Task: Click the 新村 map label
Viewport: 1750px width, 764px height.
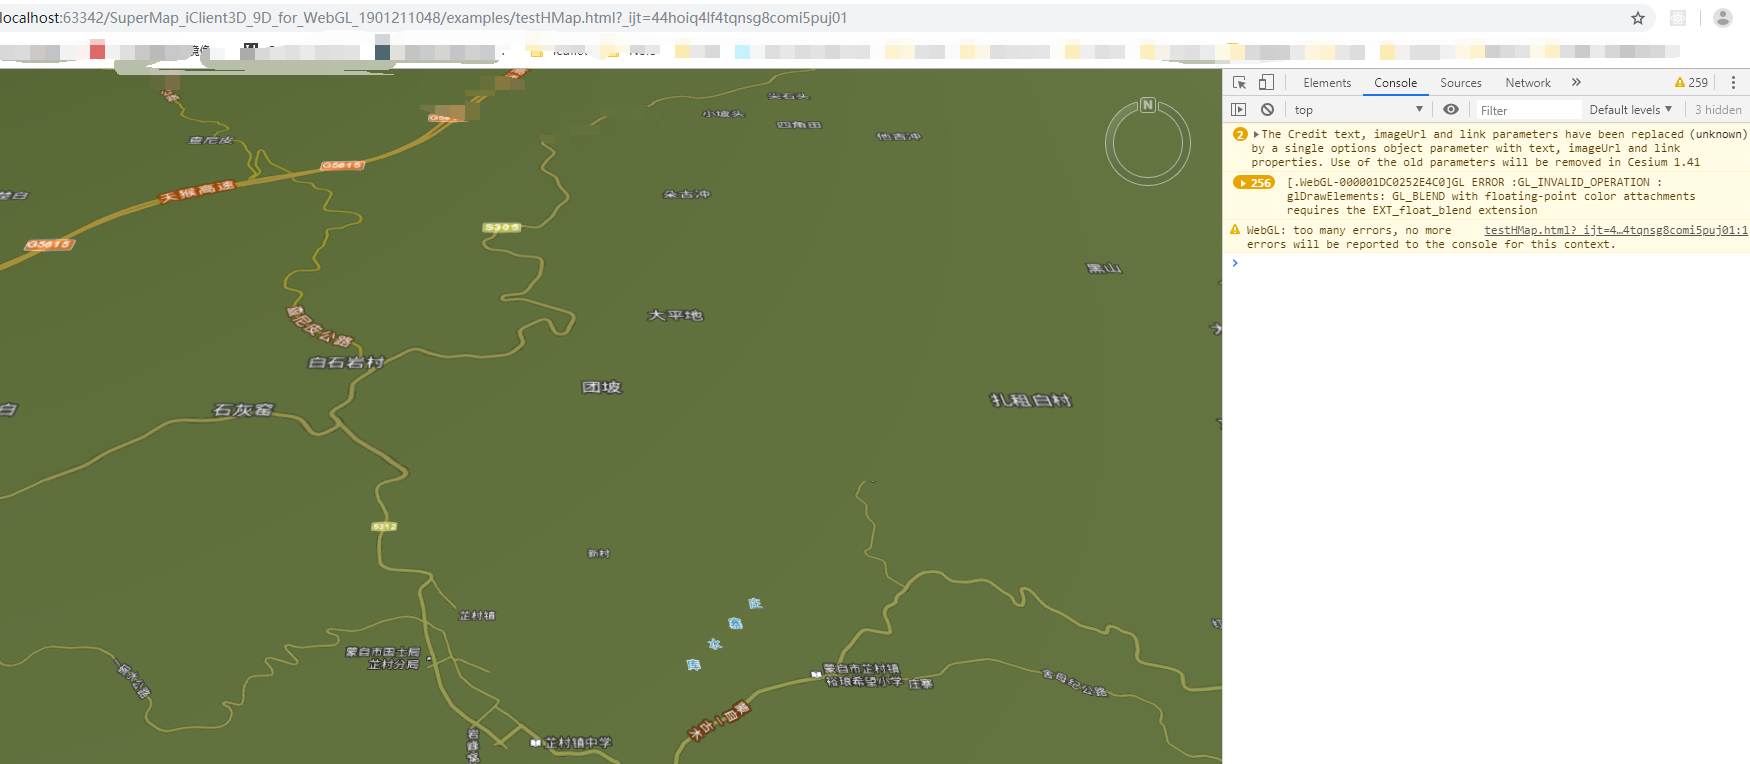Action: click(x=599, y=553)
